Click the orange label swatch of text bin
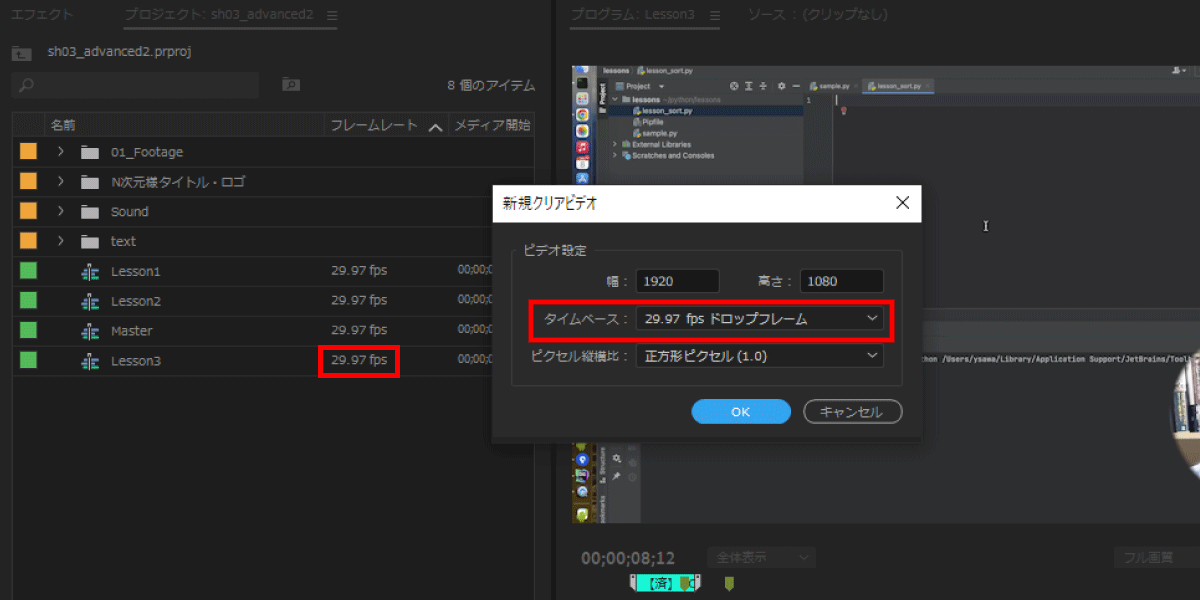 pos(28,241)
